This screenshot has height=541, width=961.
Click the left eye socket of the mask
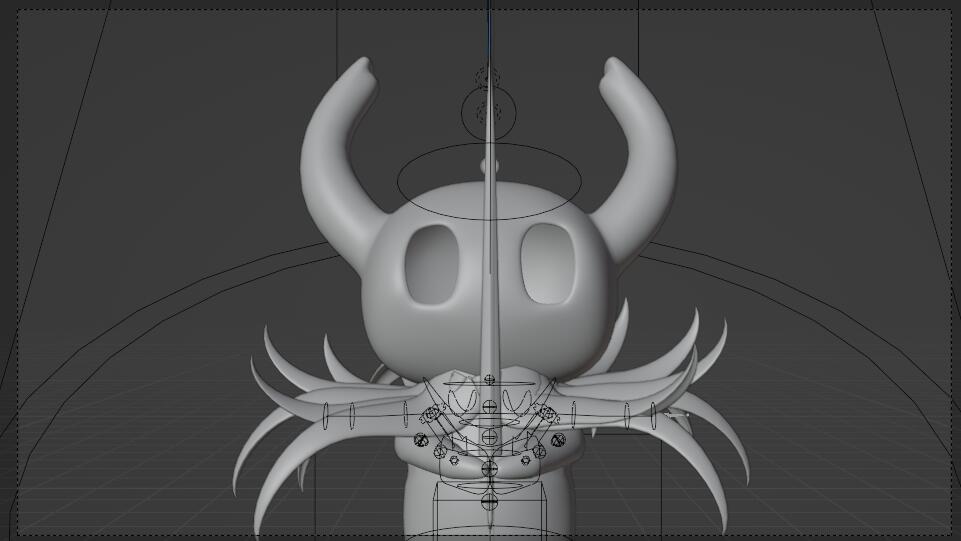432,265
